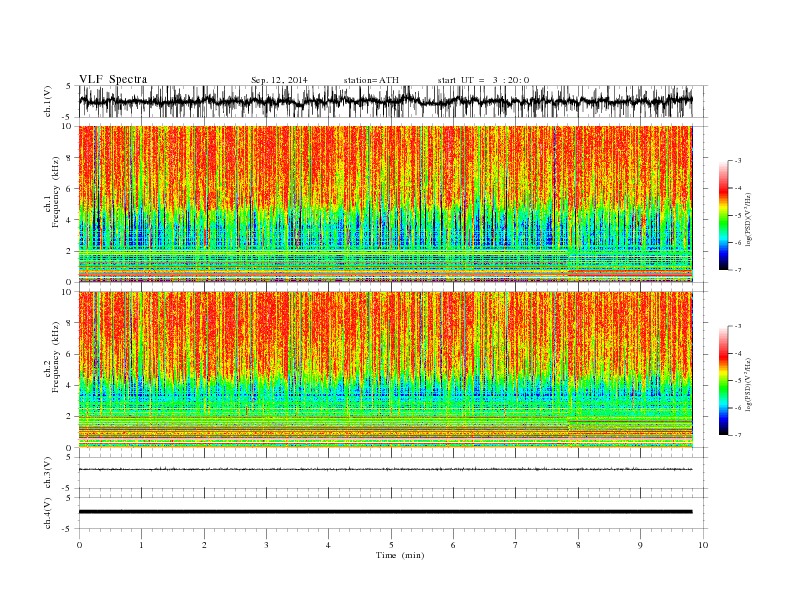Click the "-5" label on ch.1 colorbar
The image size is (792, 612).
click(738, 216)
